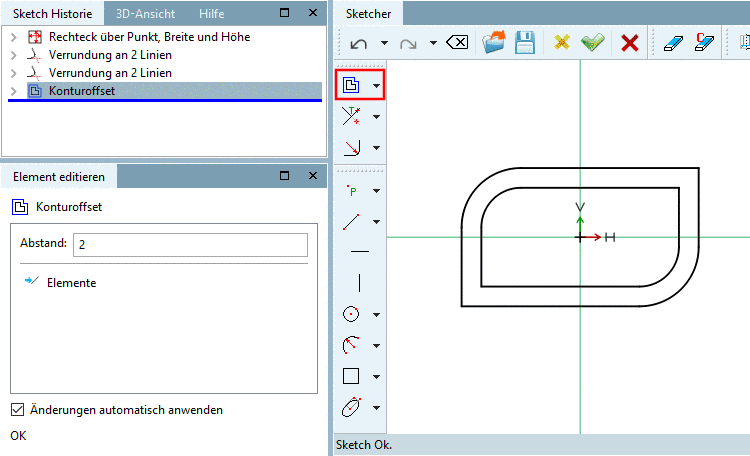Click the Abstand input field
750x456 pixels.
coord(190,245)
